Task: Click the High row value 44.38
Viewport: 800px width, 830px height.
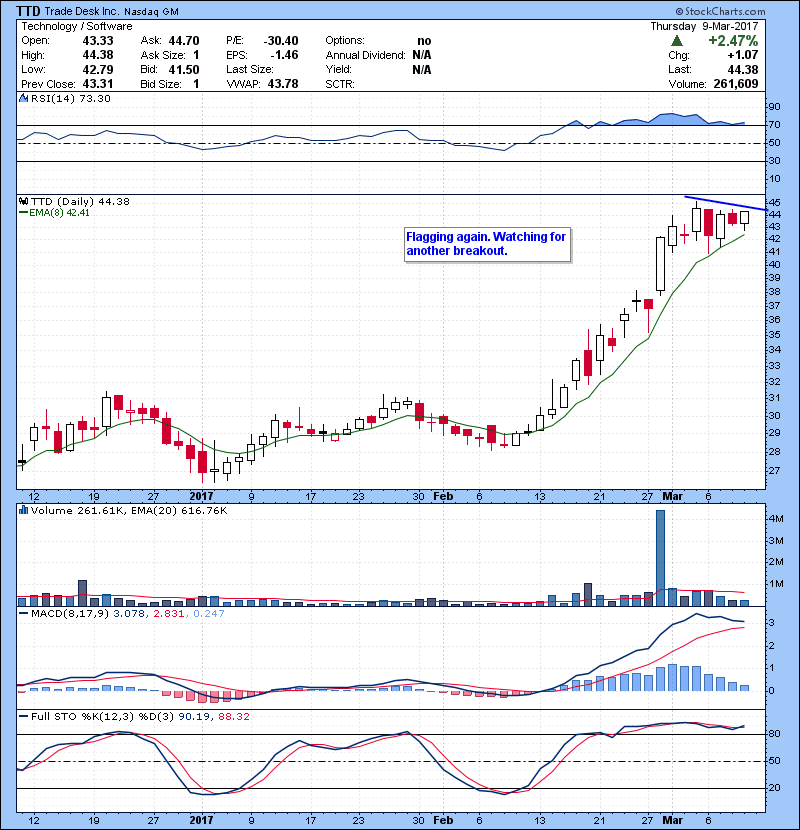Action: pyautogui.click(x=98, y=55)
